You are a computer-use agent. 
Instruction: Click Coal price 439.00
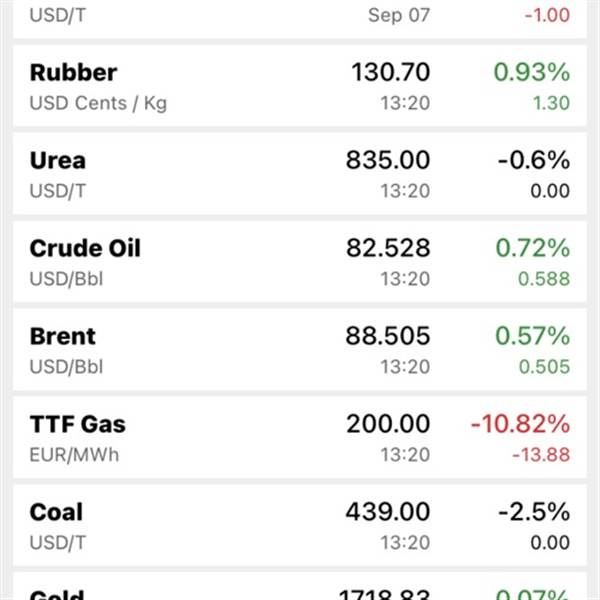click(x=388, y=512)
